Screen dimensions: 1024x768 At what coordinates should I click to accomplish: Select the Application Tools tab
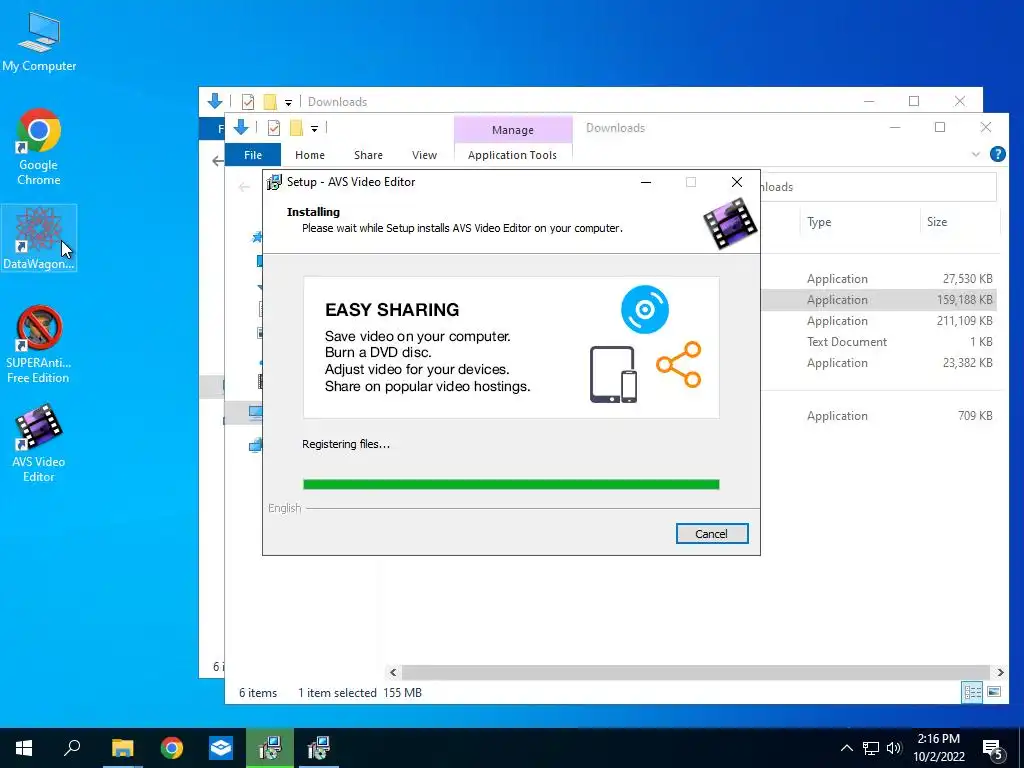(x=513, y=155)
